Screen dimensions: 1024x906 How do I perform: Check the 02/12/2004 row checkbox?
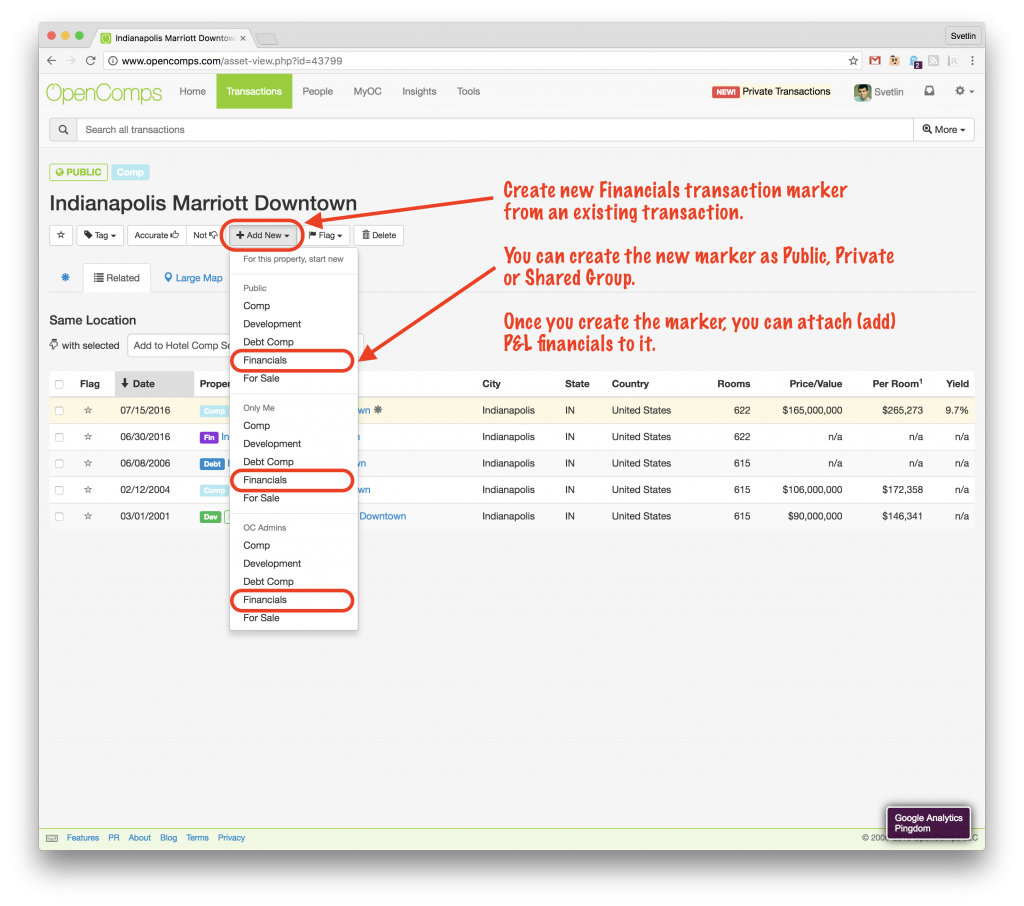[x=59, y=490]
